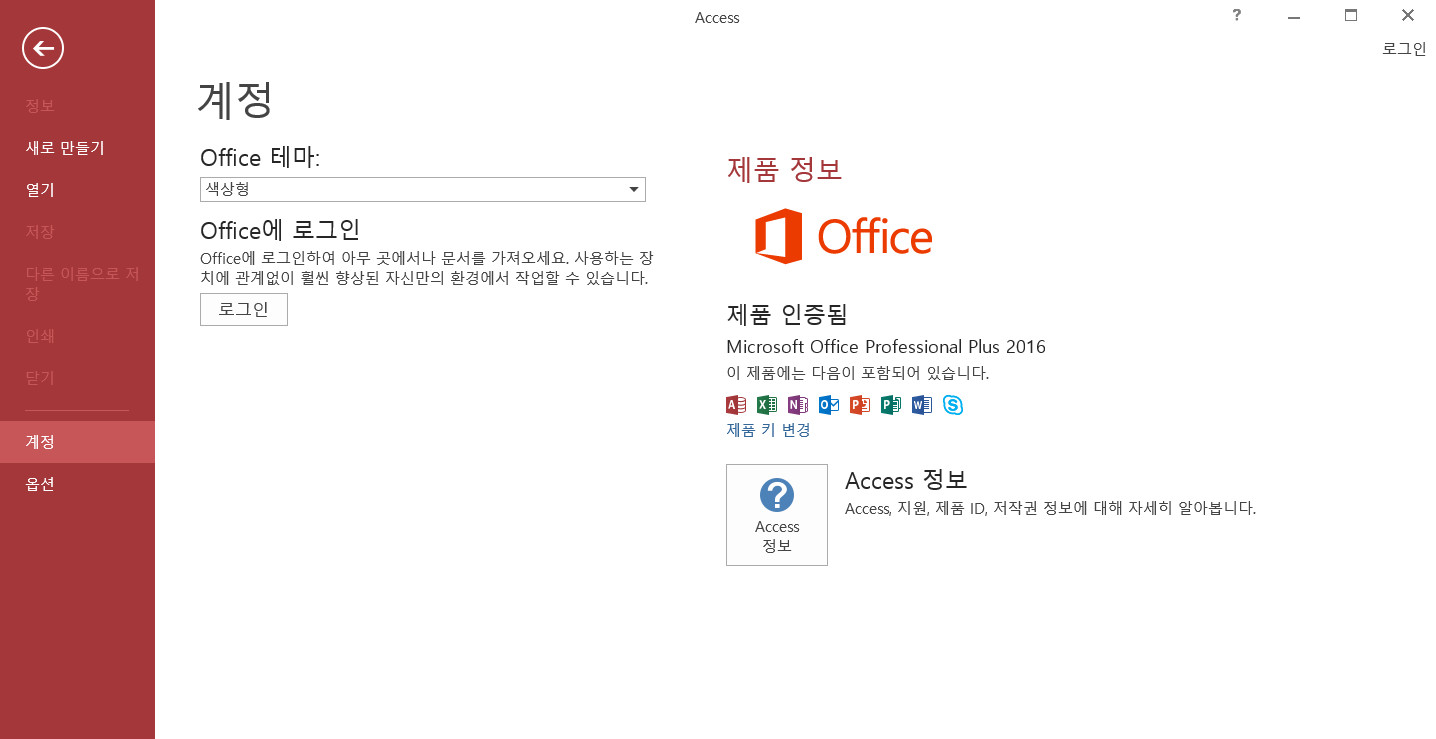This screenshot has width=1436, height=739.
Task: Click the Skype icon in product list
Action: pos(953,405)
